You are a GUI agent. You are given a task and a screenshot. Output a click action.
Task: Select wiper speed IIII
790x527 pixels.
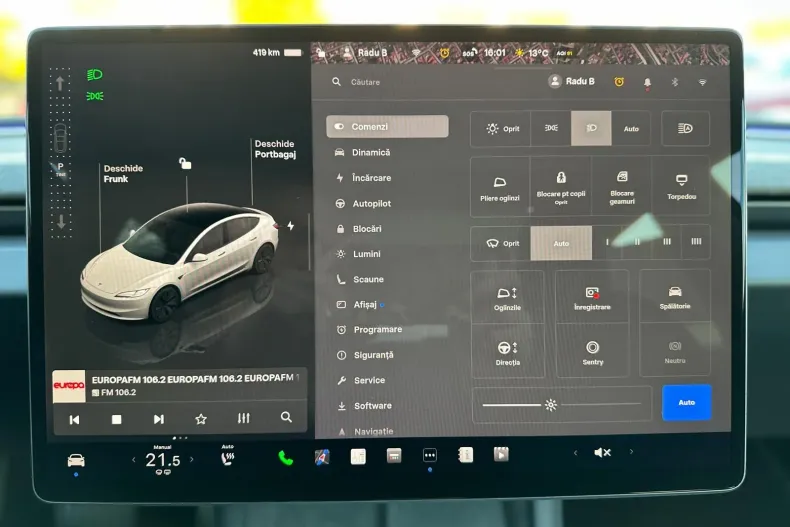[696, 243]
